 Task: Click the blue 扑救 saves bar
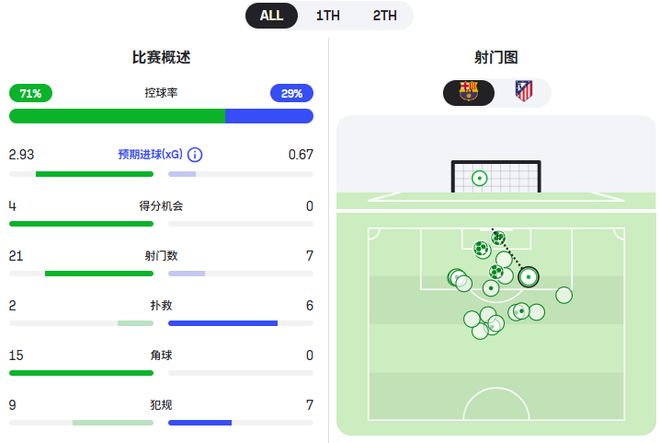[222, 323]
